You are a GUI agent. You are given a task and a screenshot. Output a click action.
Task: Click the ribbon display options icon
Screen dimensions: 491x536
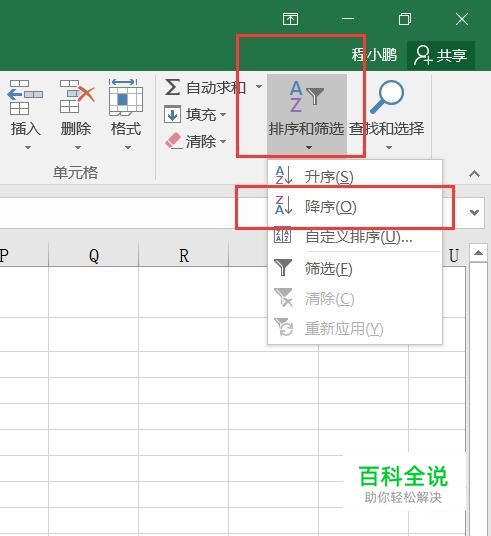point(290,19)
